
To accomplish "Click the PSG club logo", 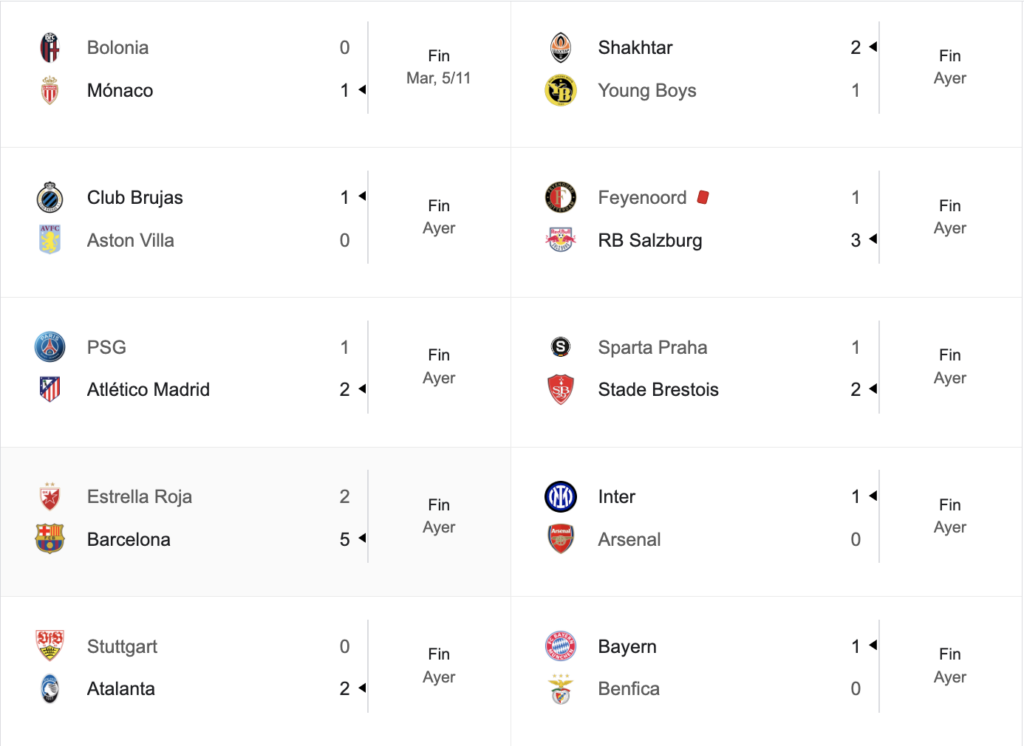I will 50,347.
